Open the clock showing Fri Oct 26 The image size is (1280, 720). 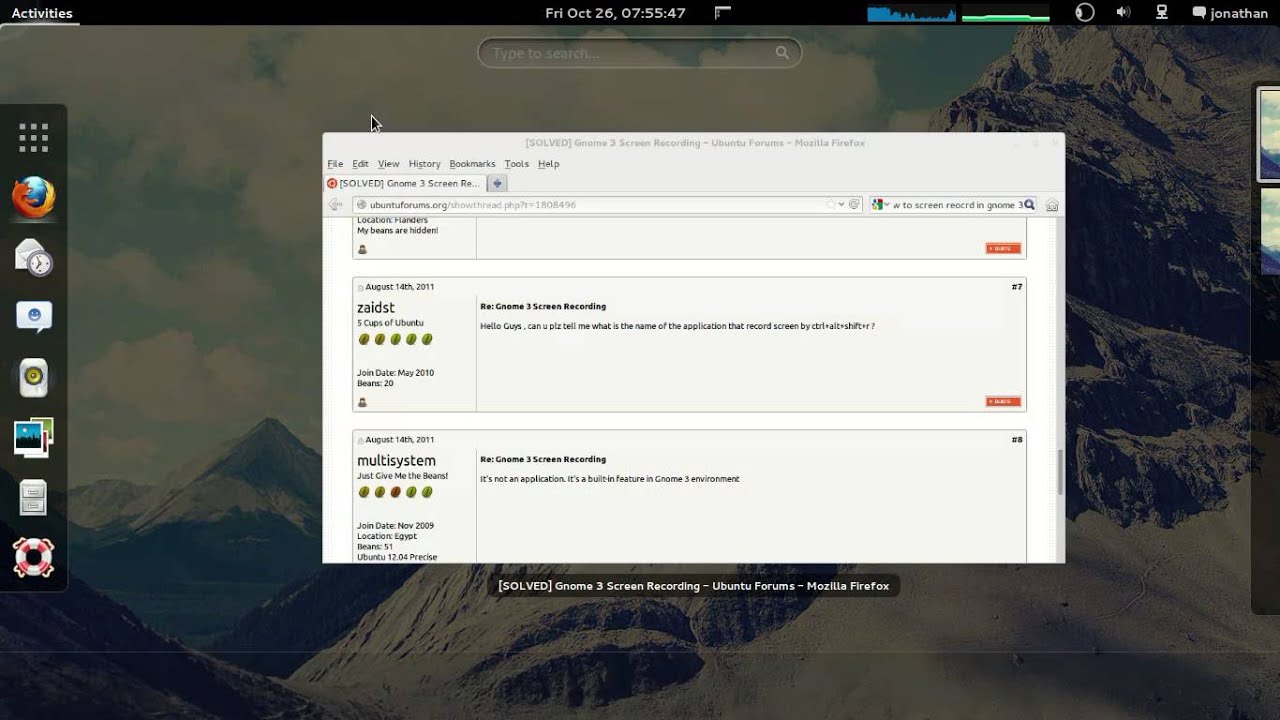pos(615,13)
